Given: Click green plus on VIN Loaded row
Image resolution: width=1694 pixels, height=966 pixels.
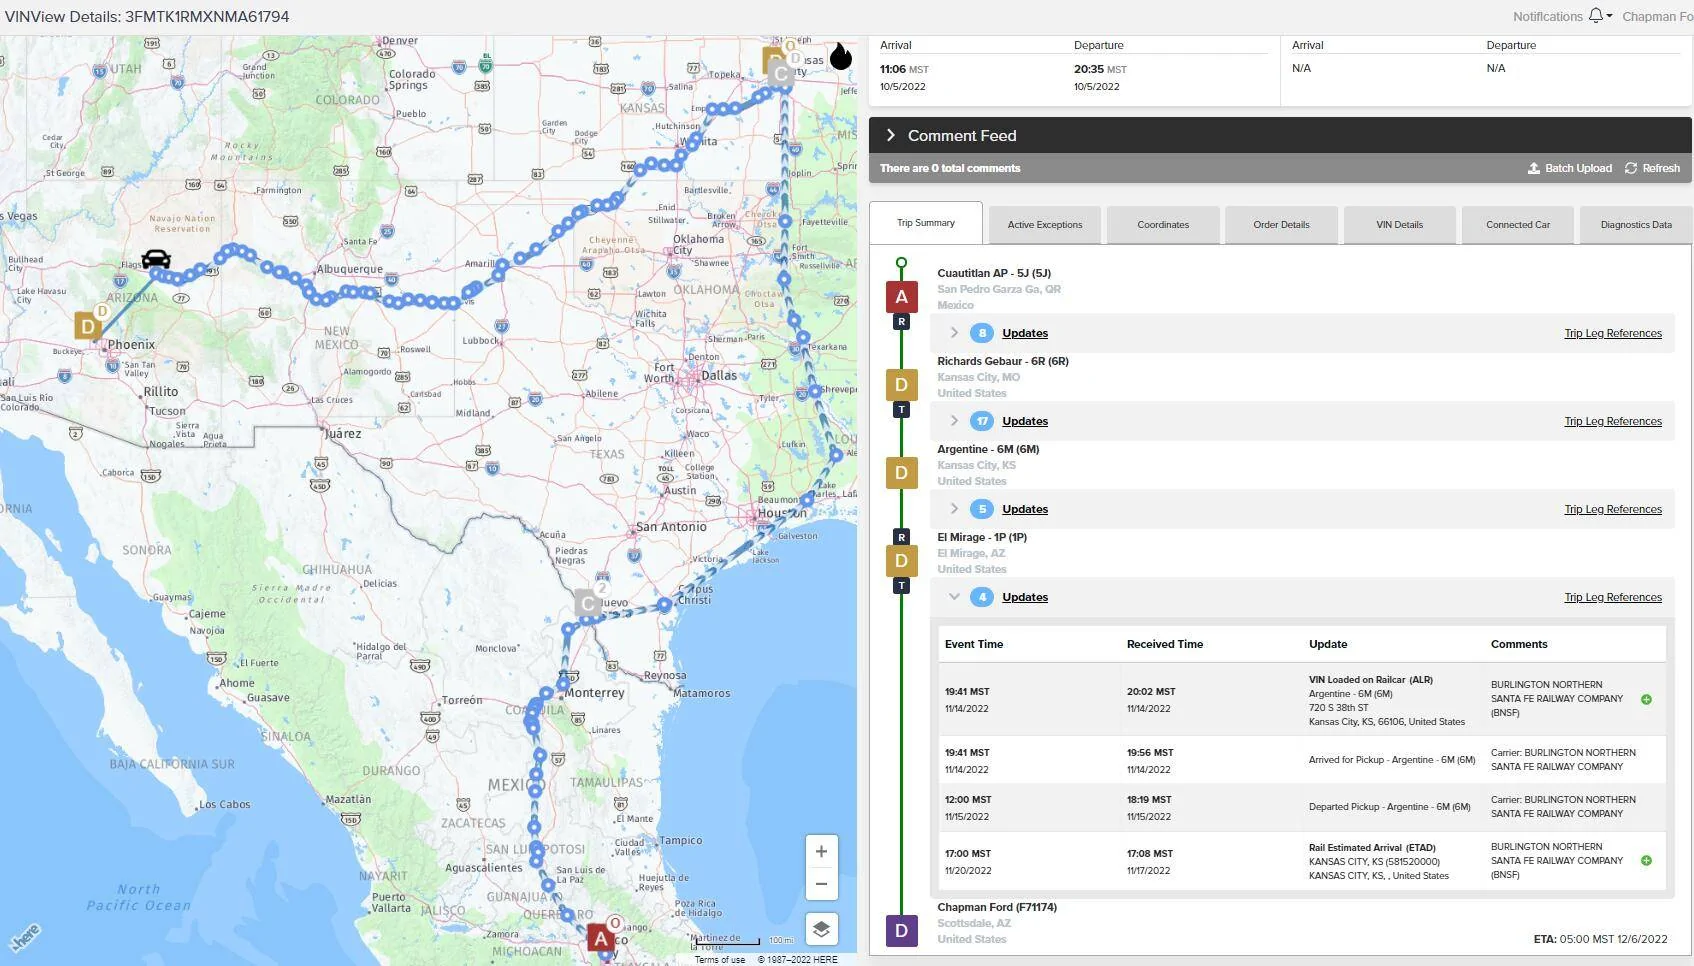Looking at the screenshot, I should tap(1646, 700).
